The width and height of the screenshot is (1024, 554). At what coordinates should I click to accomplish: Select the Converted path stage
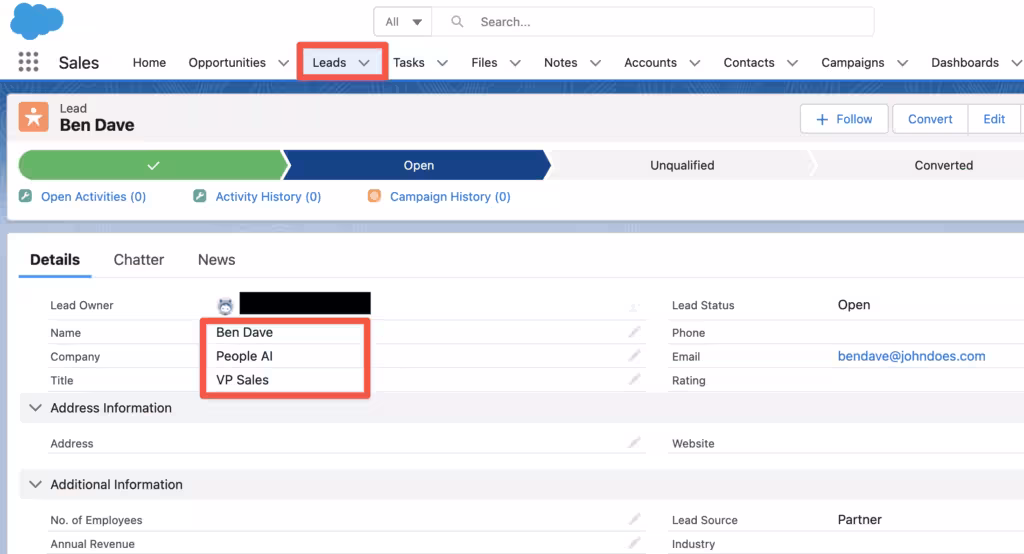pos(943,165)
